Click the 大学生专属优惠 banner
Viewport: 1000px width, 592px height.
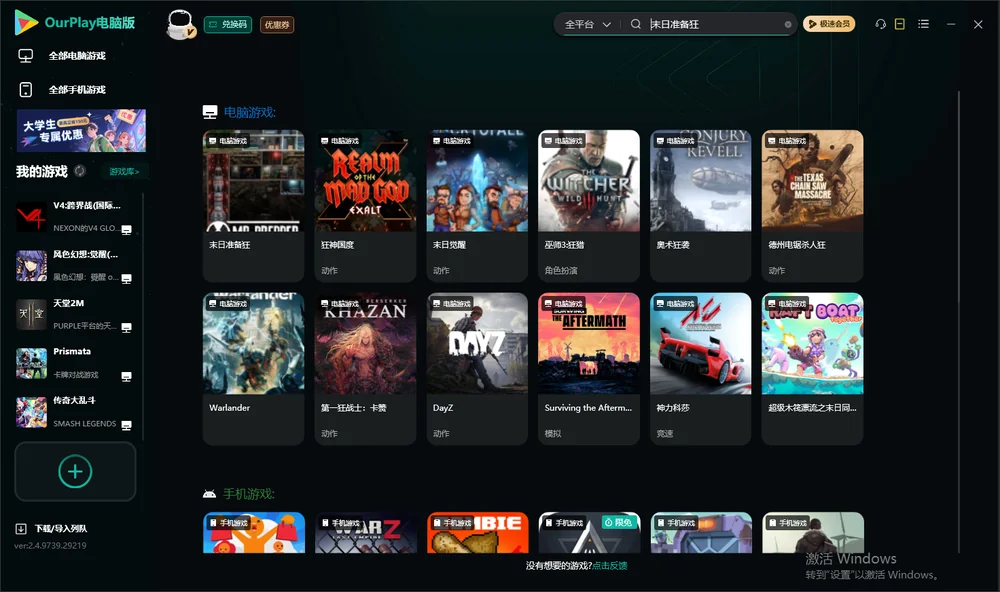point(81,131)
